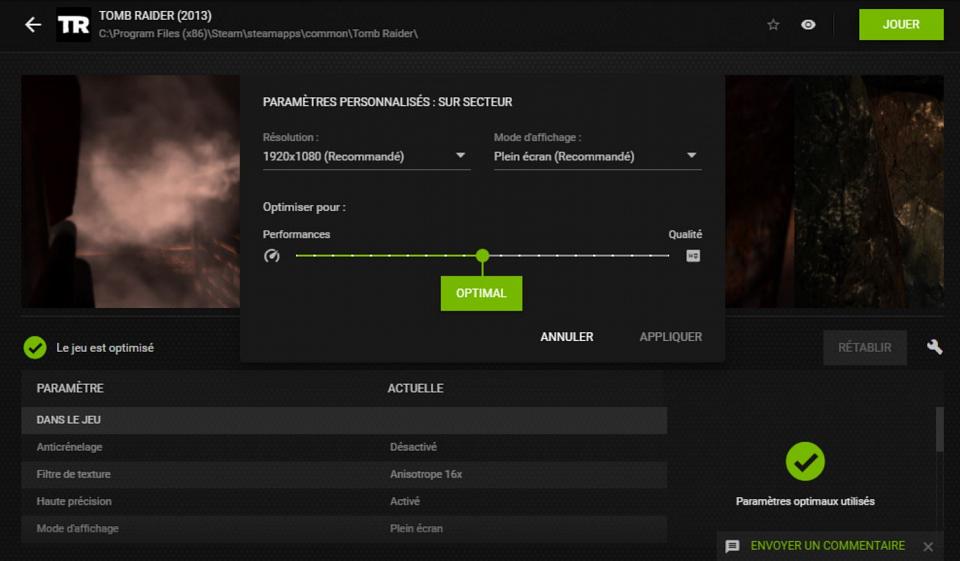This screenshot has height=561, width=960.
Task: Click the Qualité icon on slider right
Action: (692, 256)
